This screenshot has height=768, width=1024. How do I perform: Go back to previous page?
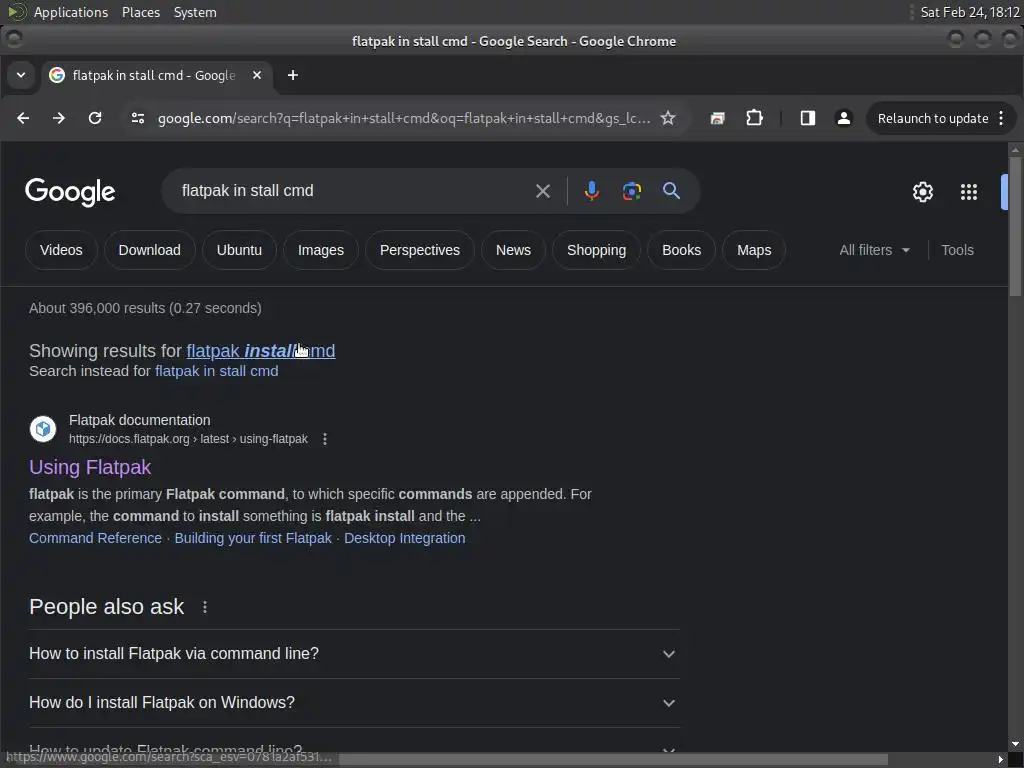click(23, 118)
